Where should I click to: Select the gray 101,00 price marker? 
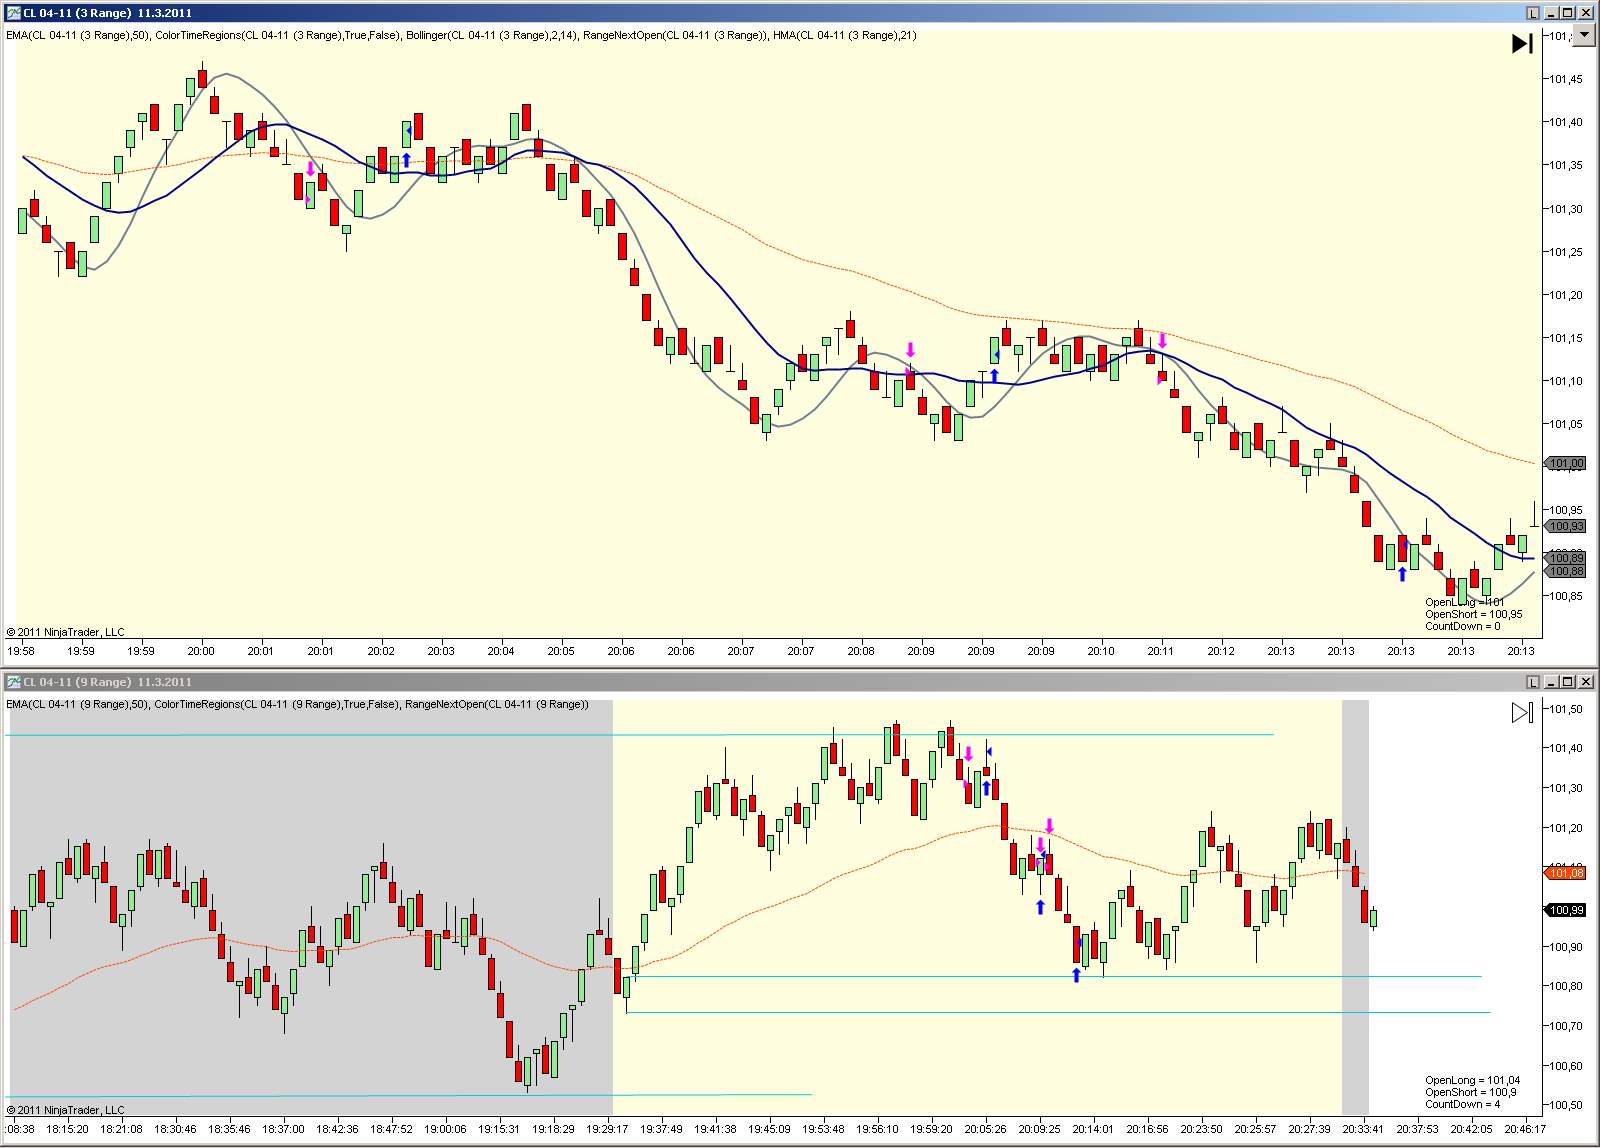coord(1566,463)
